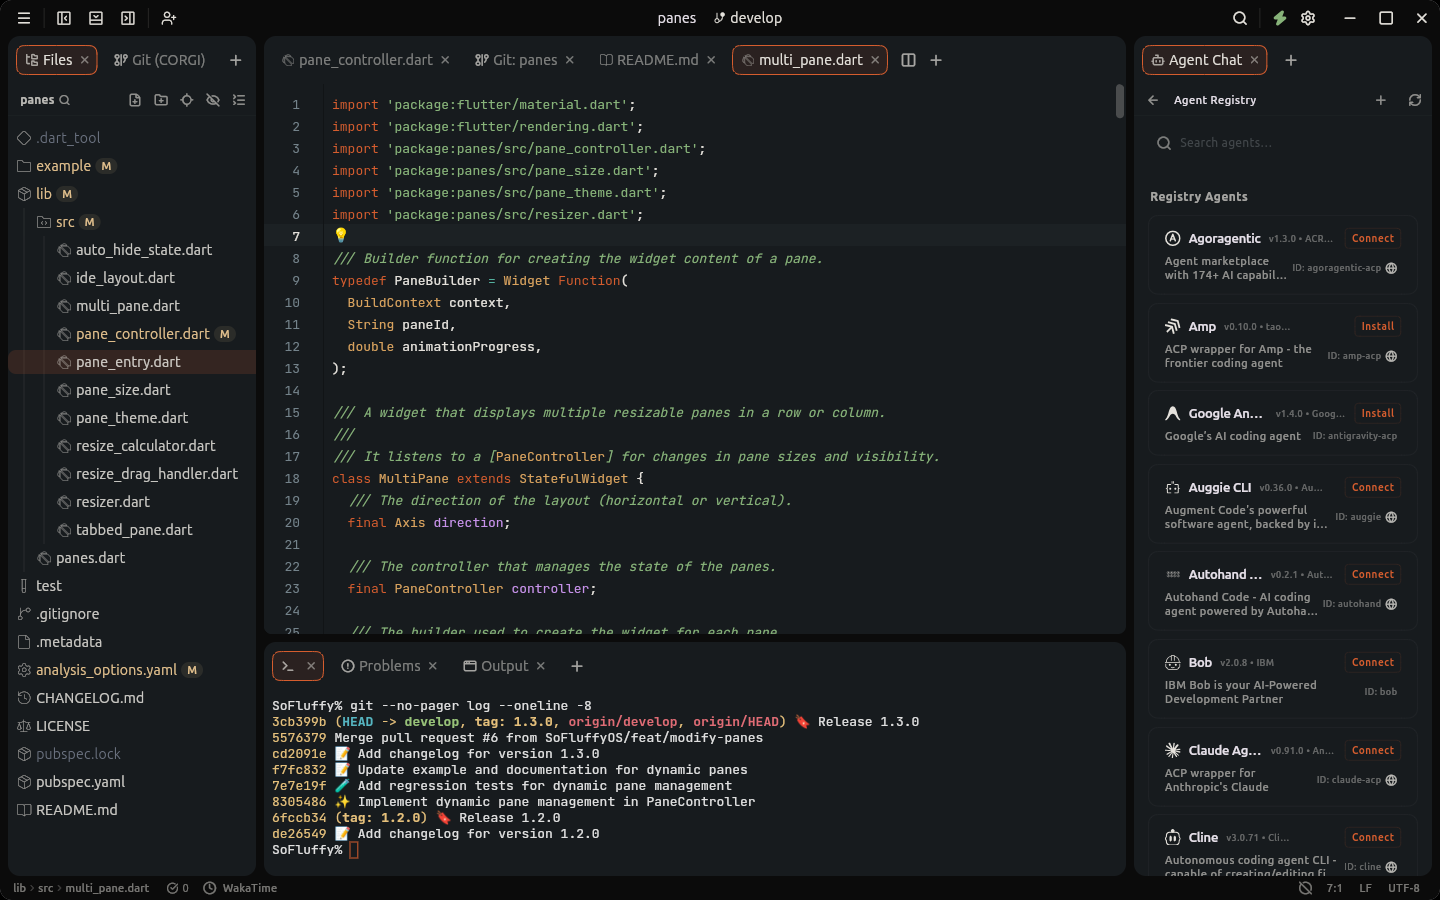Switch branch via develop selector
Screen dimensions: 1440x900
[x=748, y=18]
